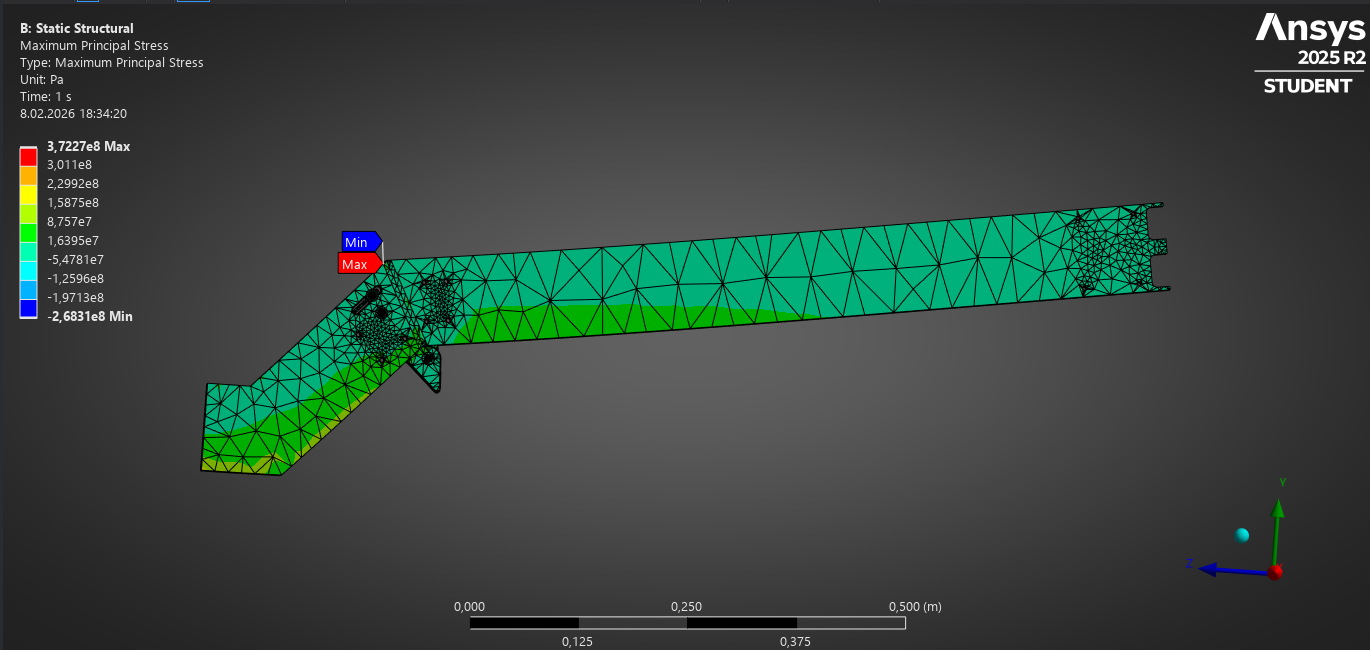
Task: Click the 3,7227e8 Max legend value
Action: [88, 146]
